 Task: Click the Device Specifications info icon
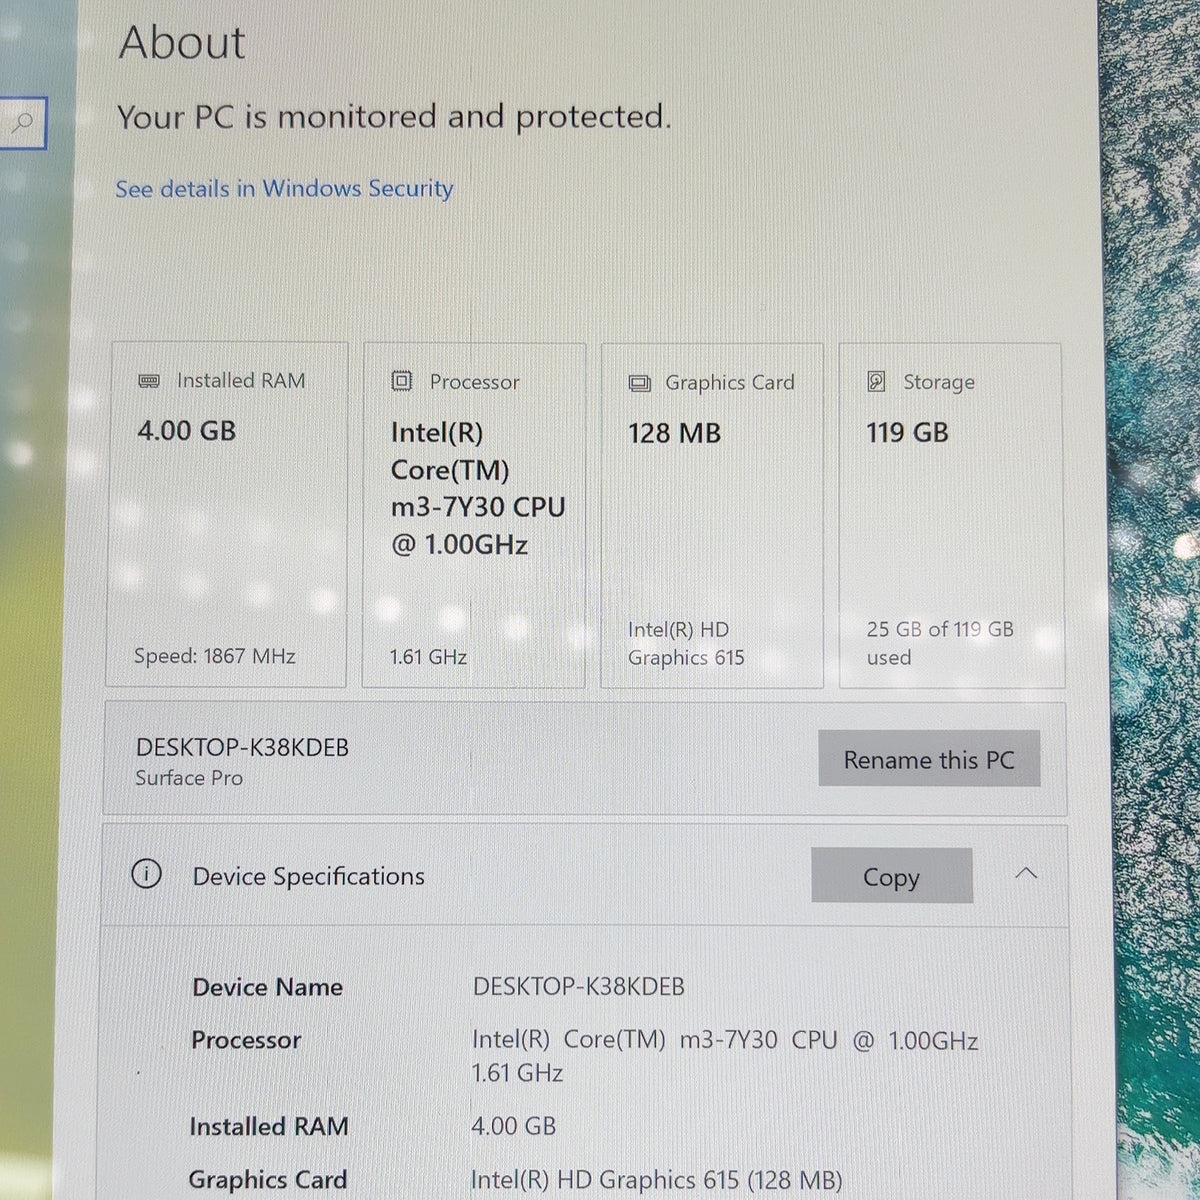tap(146, 874)
